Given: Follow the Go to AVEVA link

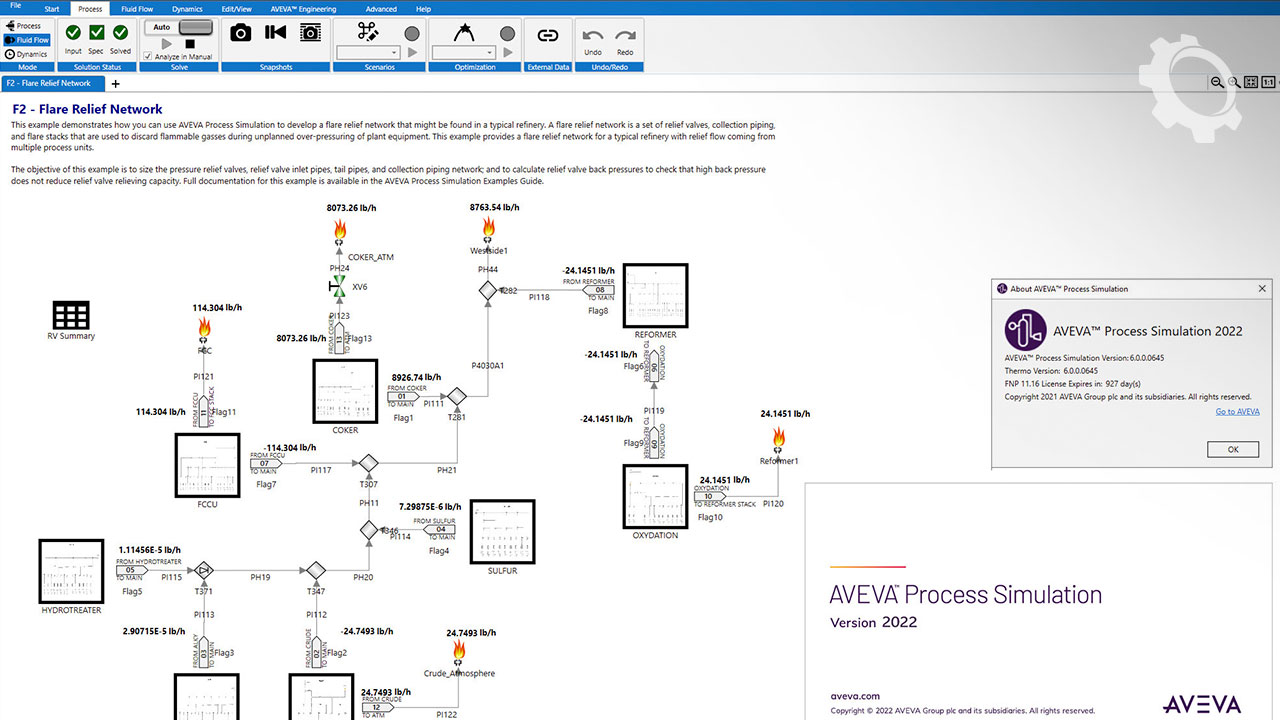Looking at the screenshot, I should (x=1237, y=412).
